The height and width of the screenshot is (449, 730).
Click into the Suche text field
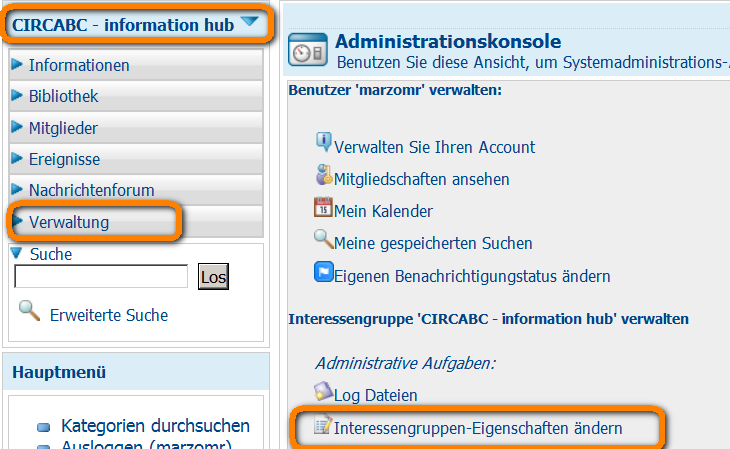(101, 277)
